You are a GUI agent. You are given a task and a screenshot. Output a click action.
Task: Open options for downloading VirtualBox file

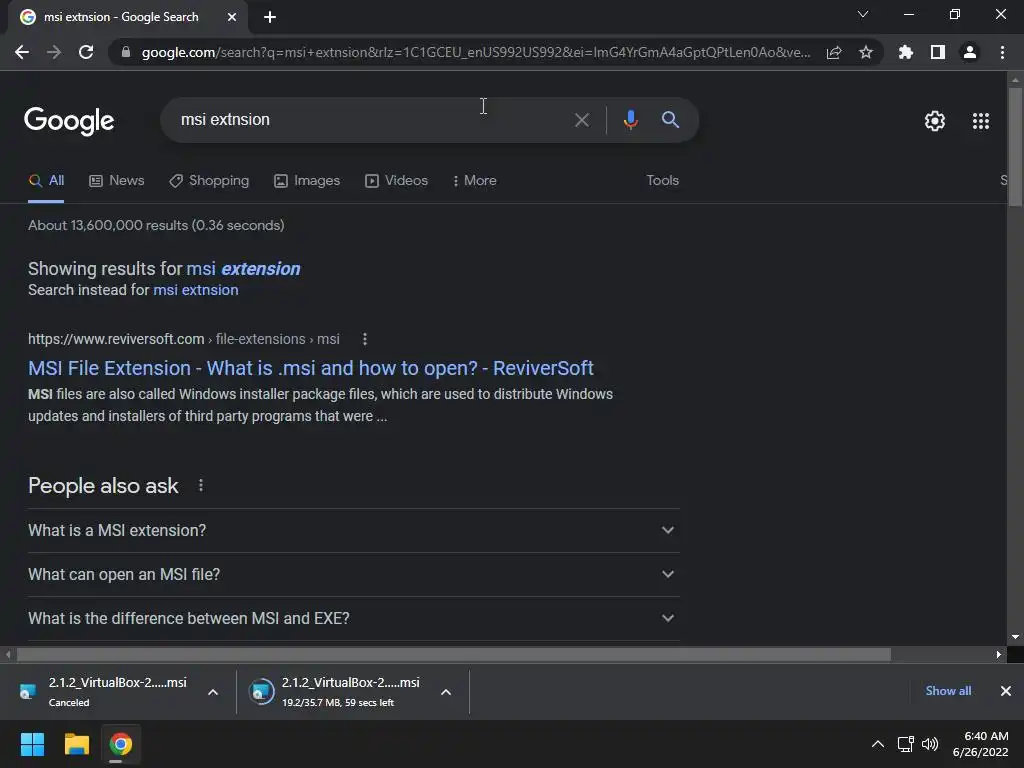point(446,692)
